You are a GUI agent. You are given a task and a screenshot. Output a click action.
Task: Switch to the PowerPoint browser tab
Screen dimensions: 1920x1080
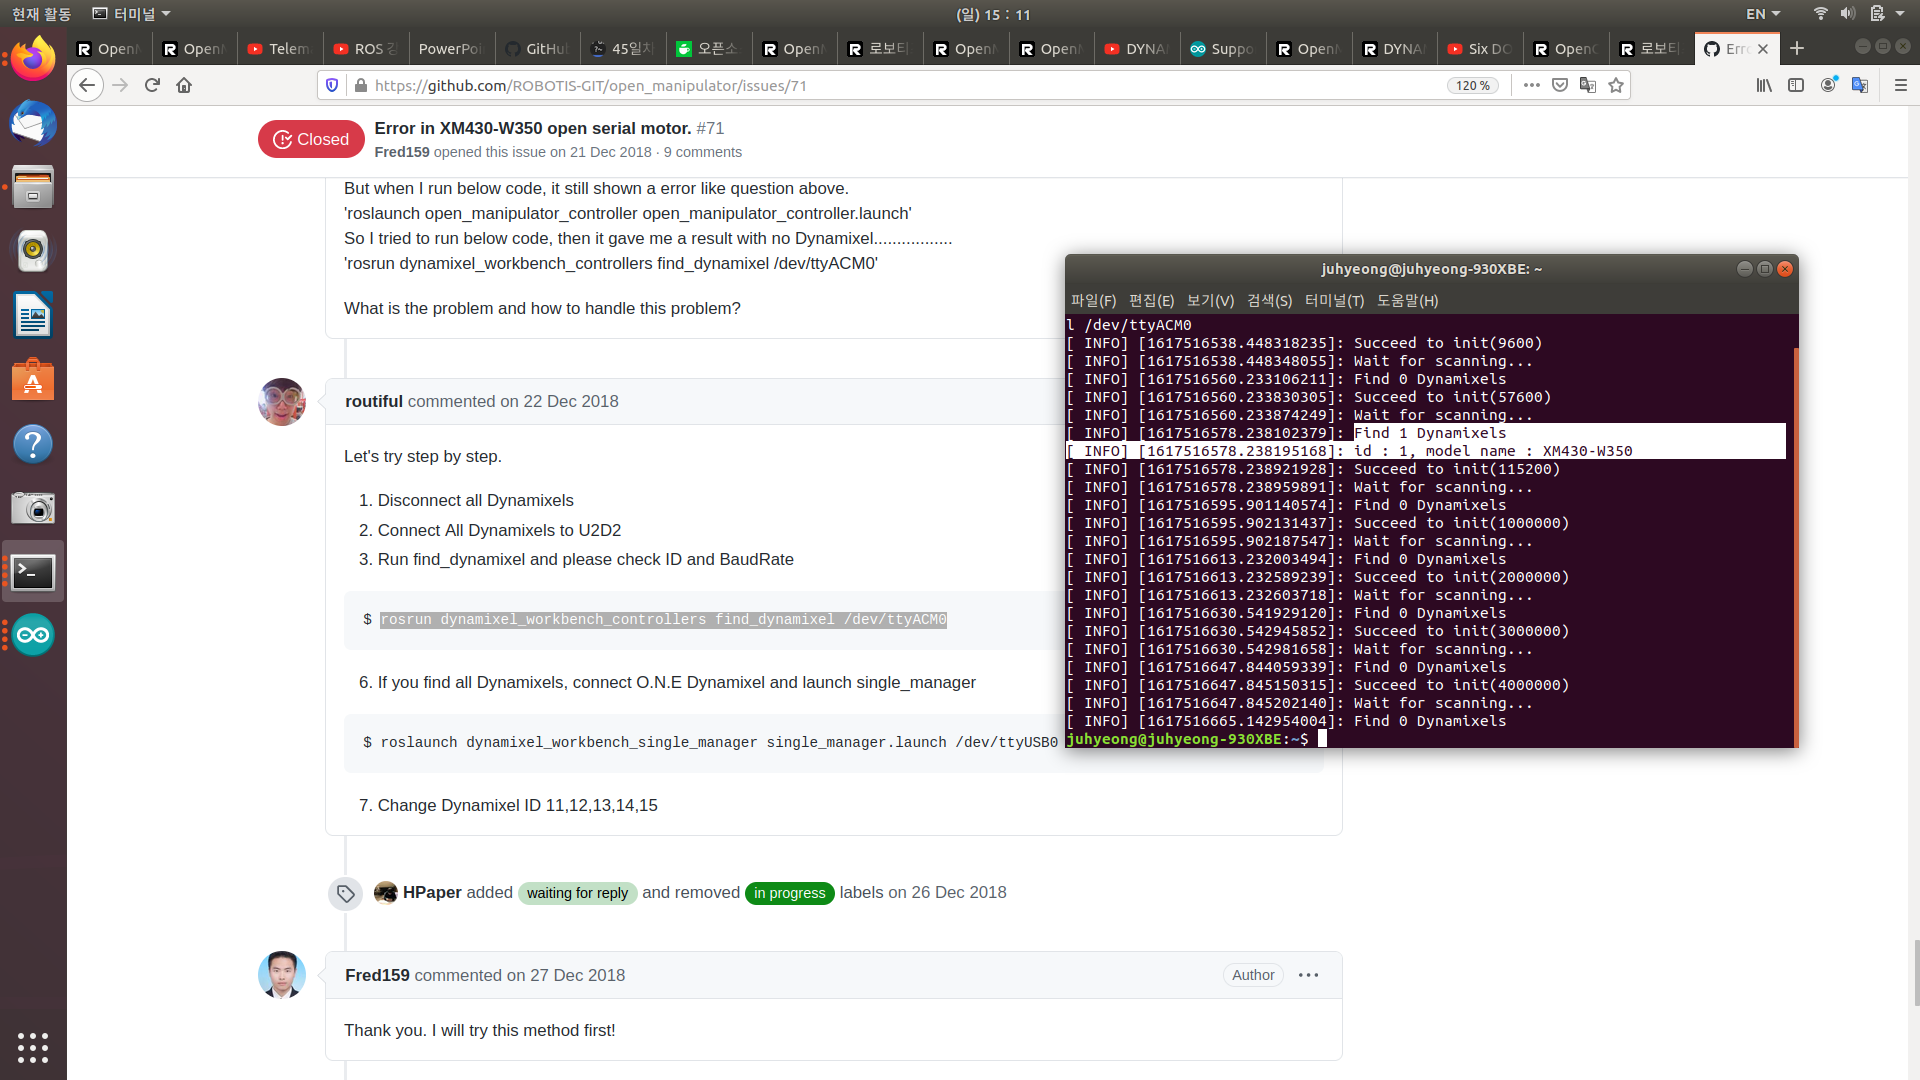(450, 48)
